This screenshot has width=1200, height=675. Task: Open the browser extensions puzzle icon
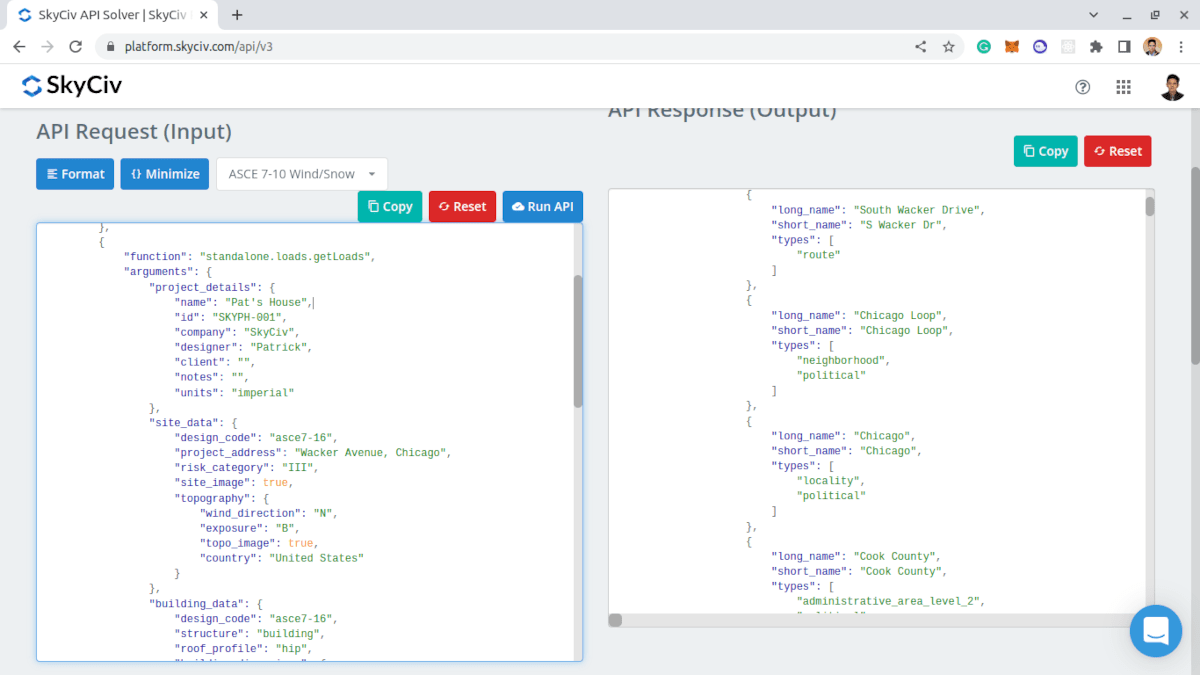tap(1095, 46)
